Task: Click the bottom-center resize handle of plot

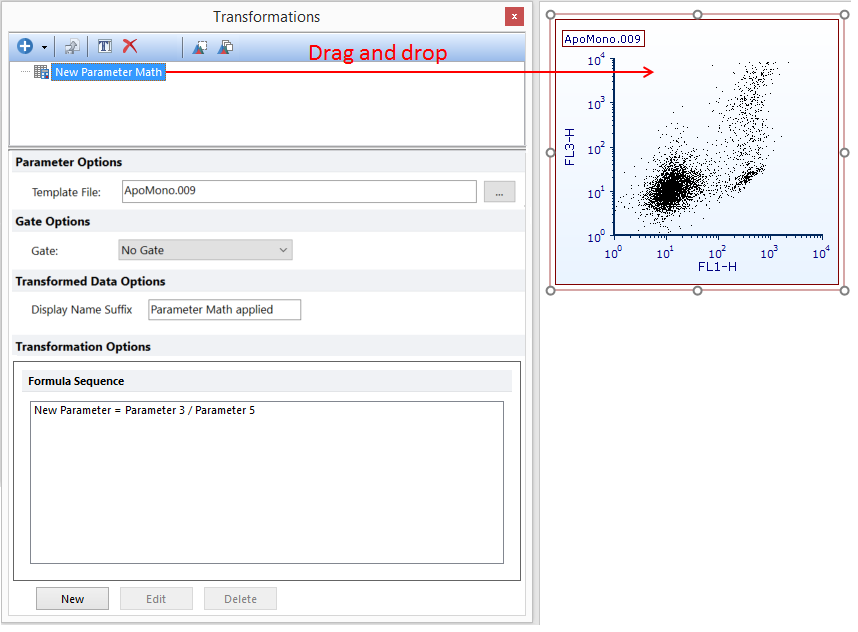Action: [697, 291]
